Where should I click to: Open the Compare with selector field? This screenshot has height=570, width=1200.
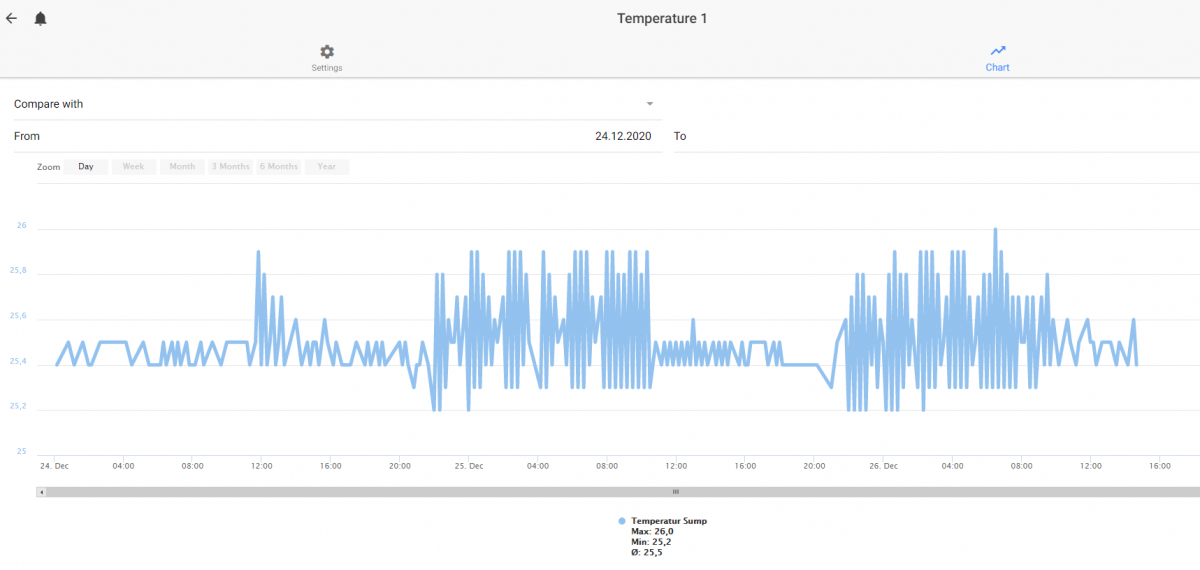pyautogui.click(x=337, y=104)
